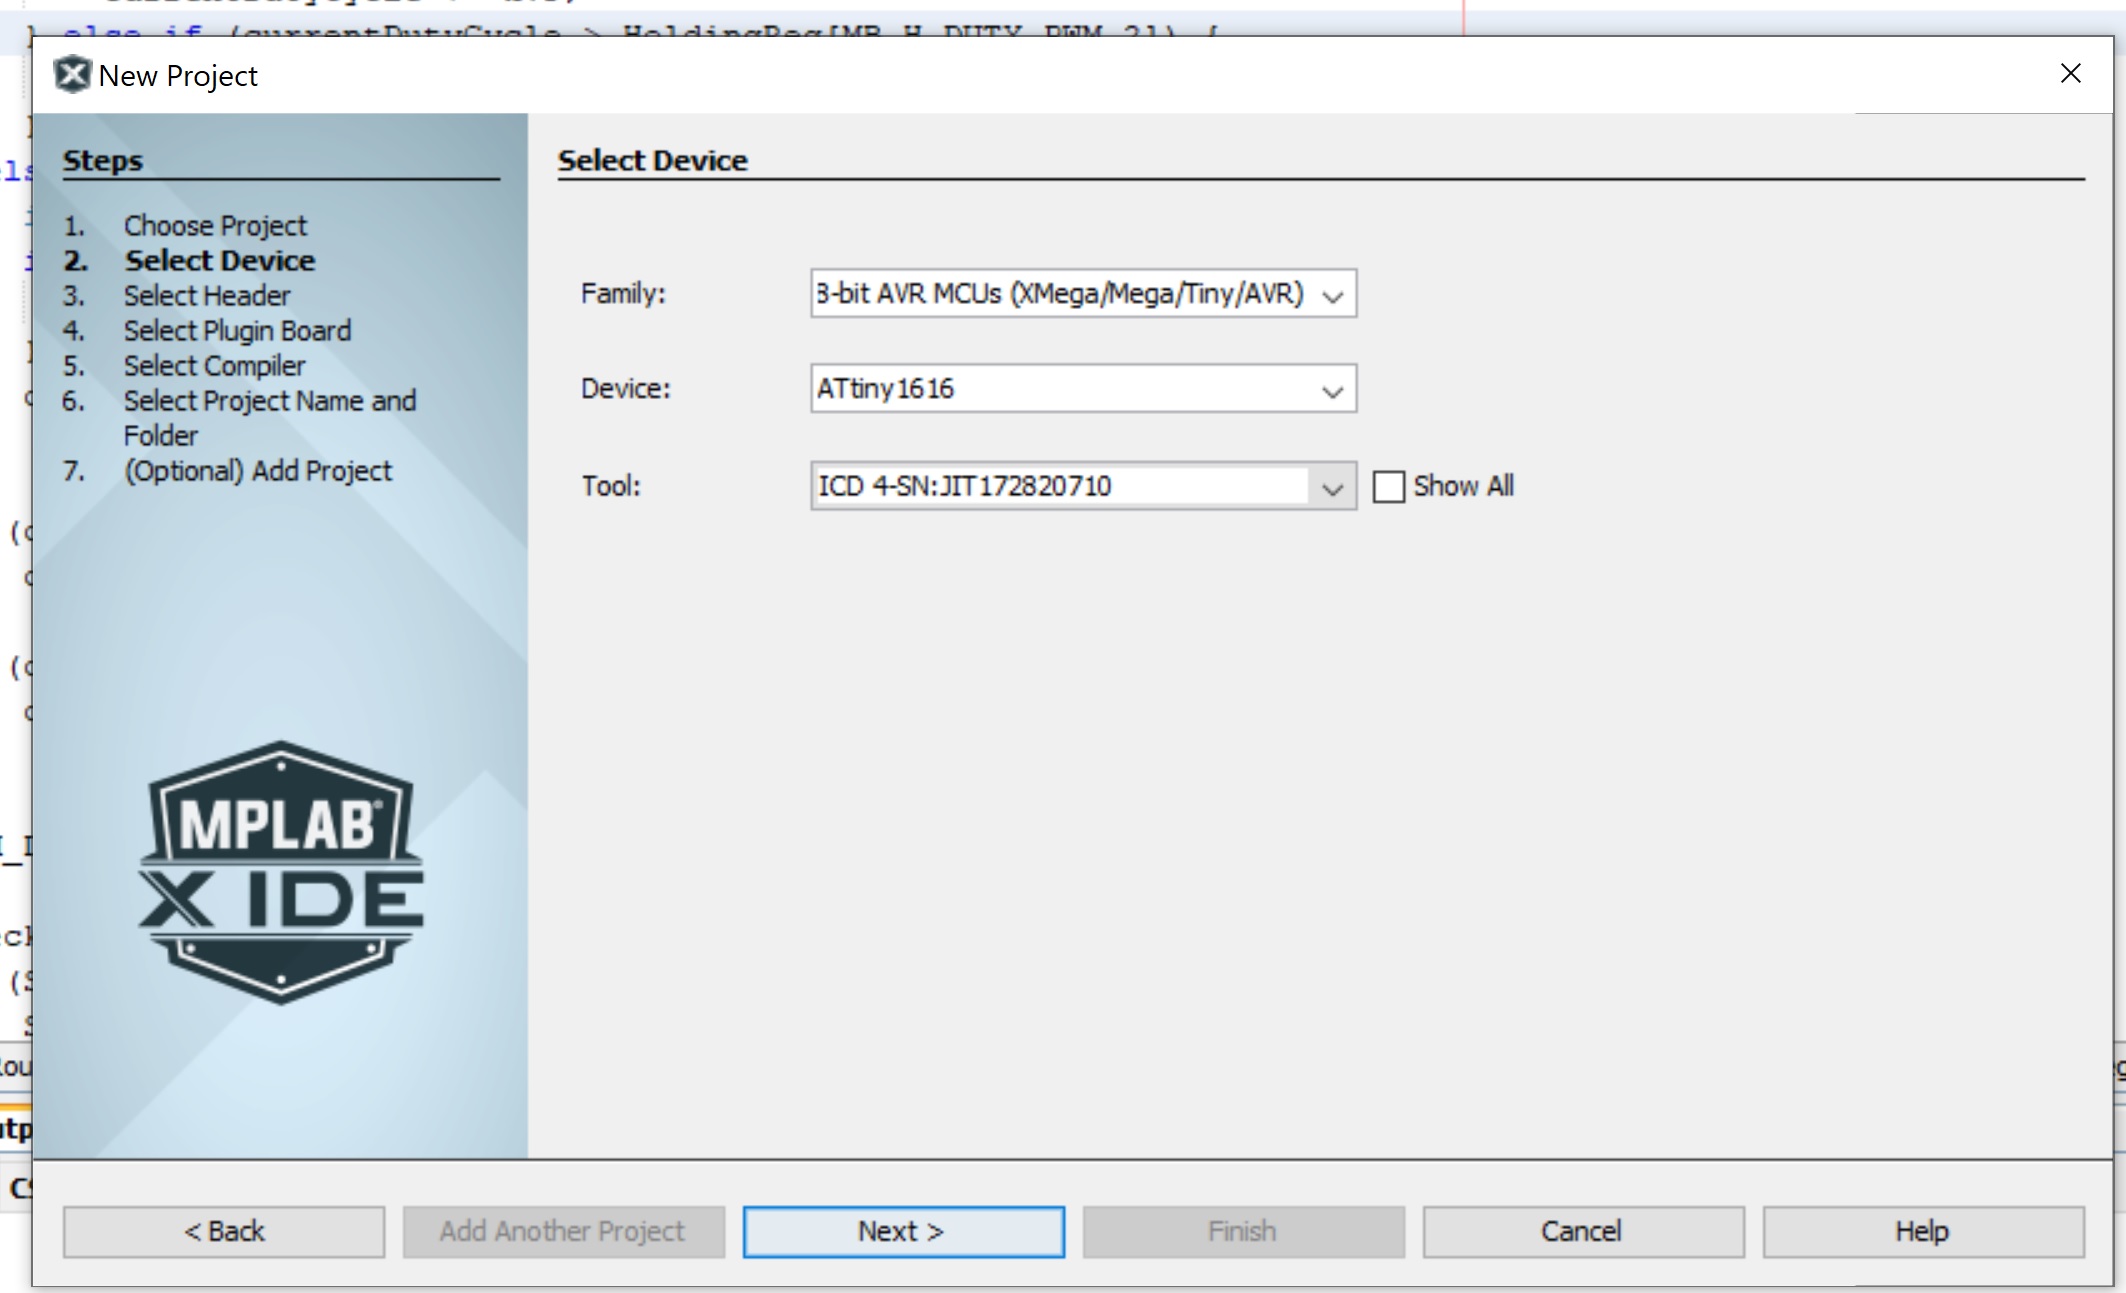
Task: Open Help for the wizard
Action: pyautogui.click(x=1923, y=1231)
